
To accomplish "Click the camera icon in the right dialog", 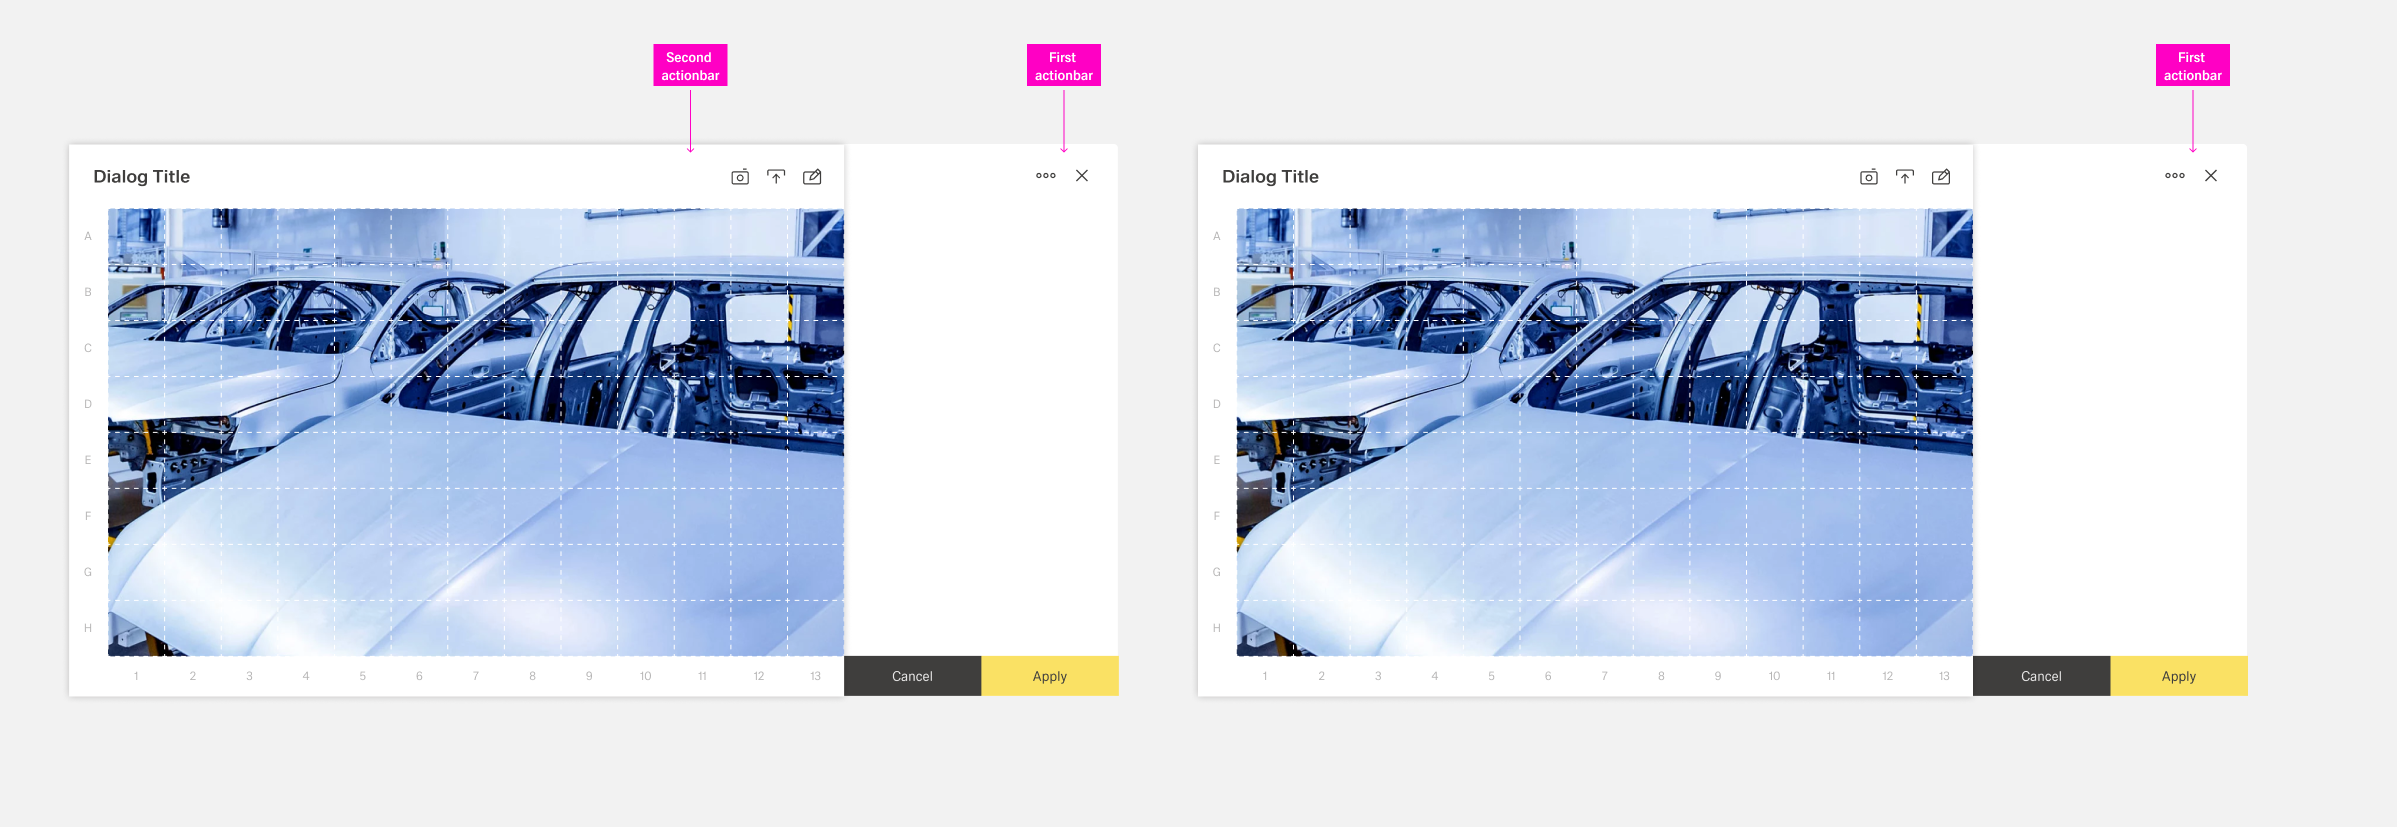I will [x=1868, y=177].
